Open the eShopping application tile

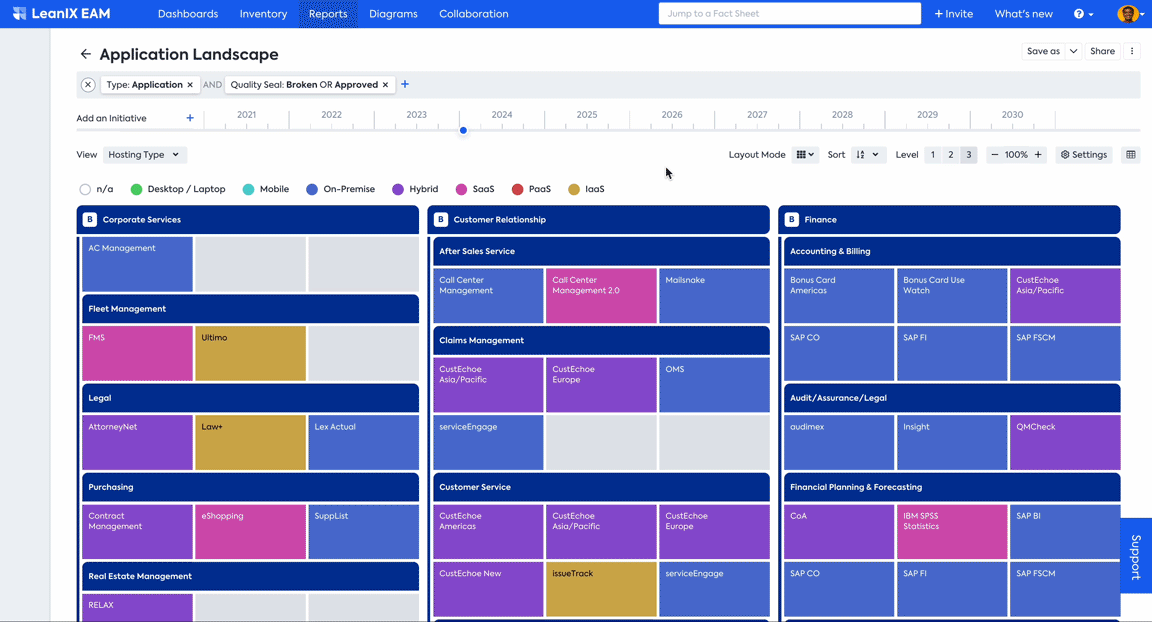tap(251, 532)
